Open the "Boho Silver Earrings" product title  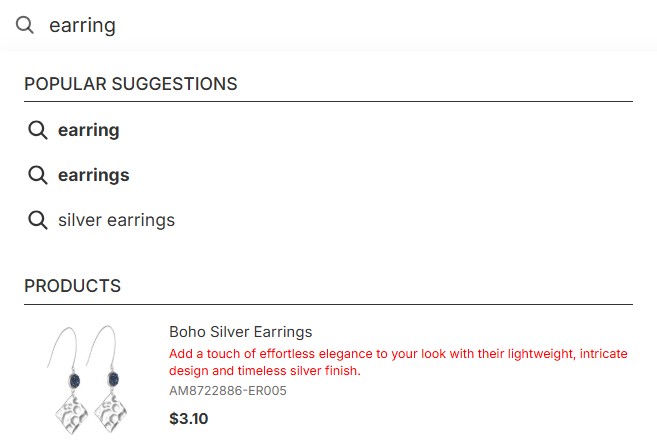click(x=240, y=332)
